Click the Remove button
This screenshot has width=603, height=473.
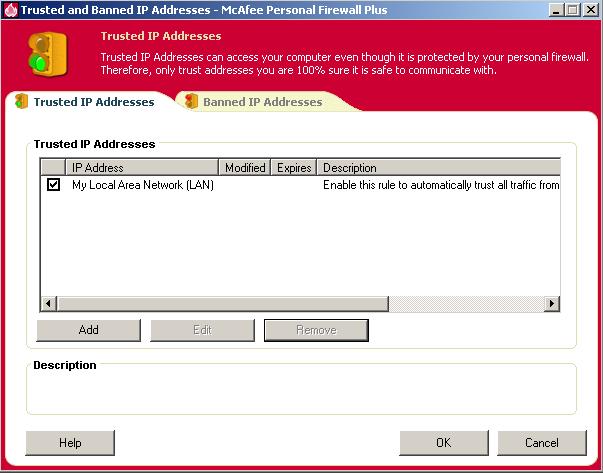coord(316,330)
